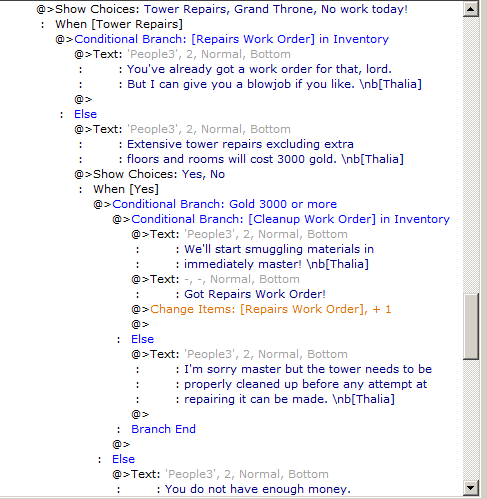Viewport: 487px width, 499px height.
Task: Select empty @> line below Branch End
Action: tap(121, 444)
